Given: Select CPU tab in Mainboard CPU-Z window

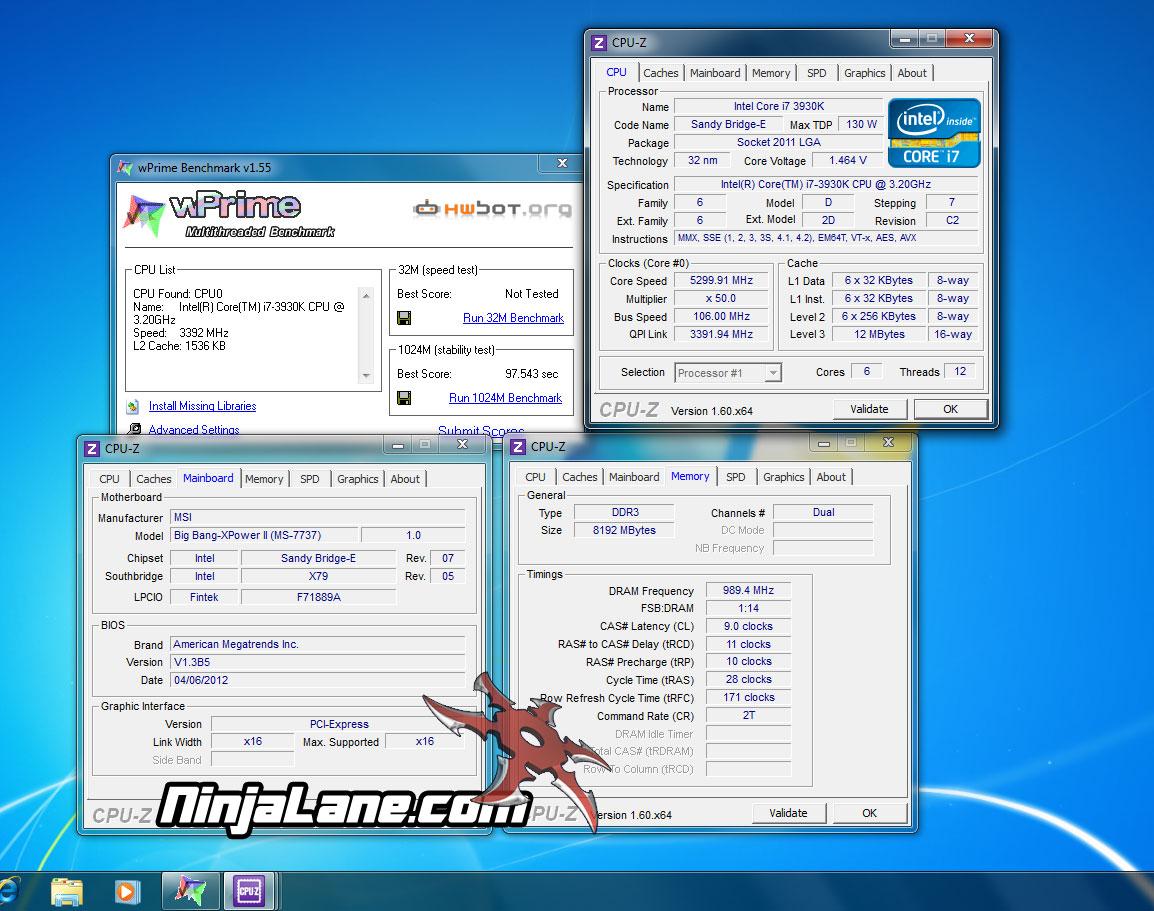Looking at the screenshot, I should click(109, 479).
